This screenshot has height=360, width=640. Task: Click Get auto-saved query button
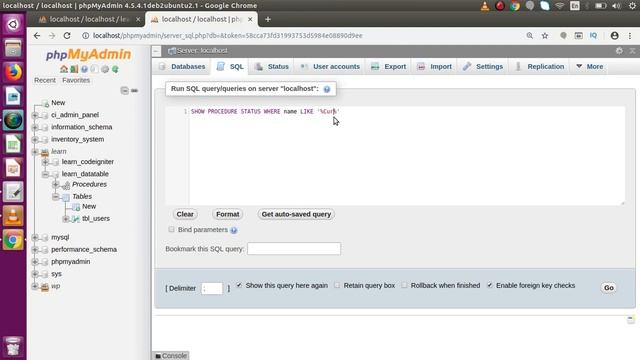tap(296, 214)
